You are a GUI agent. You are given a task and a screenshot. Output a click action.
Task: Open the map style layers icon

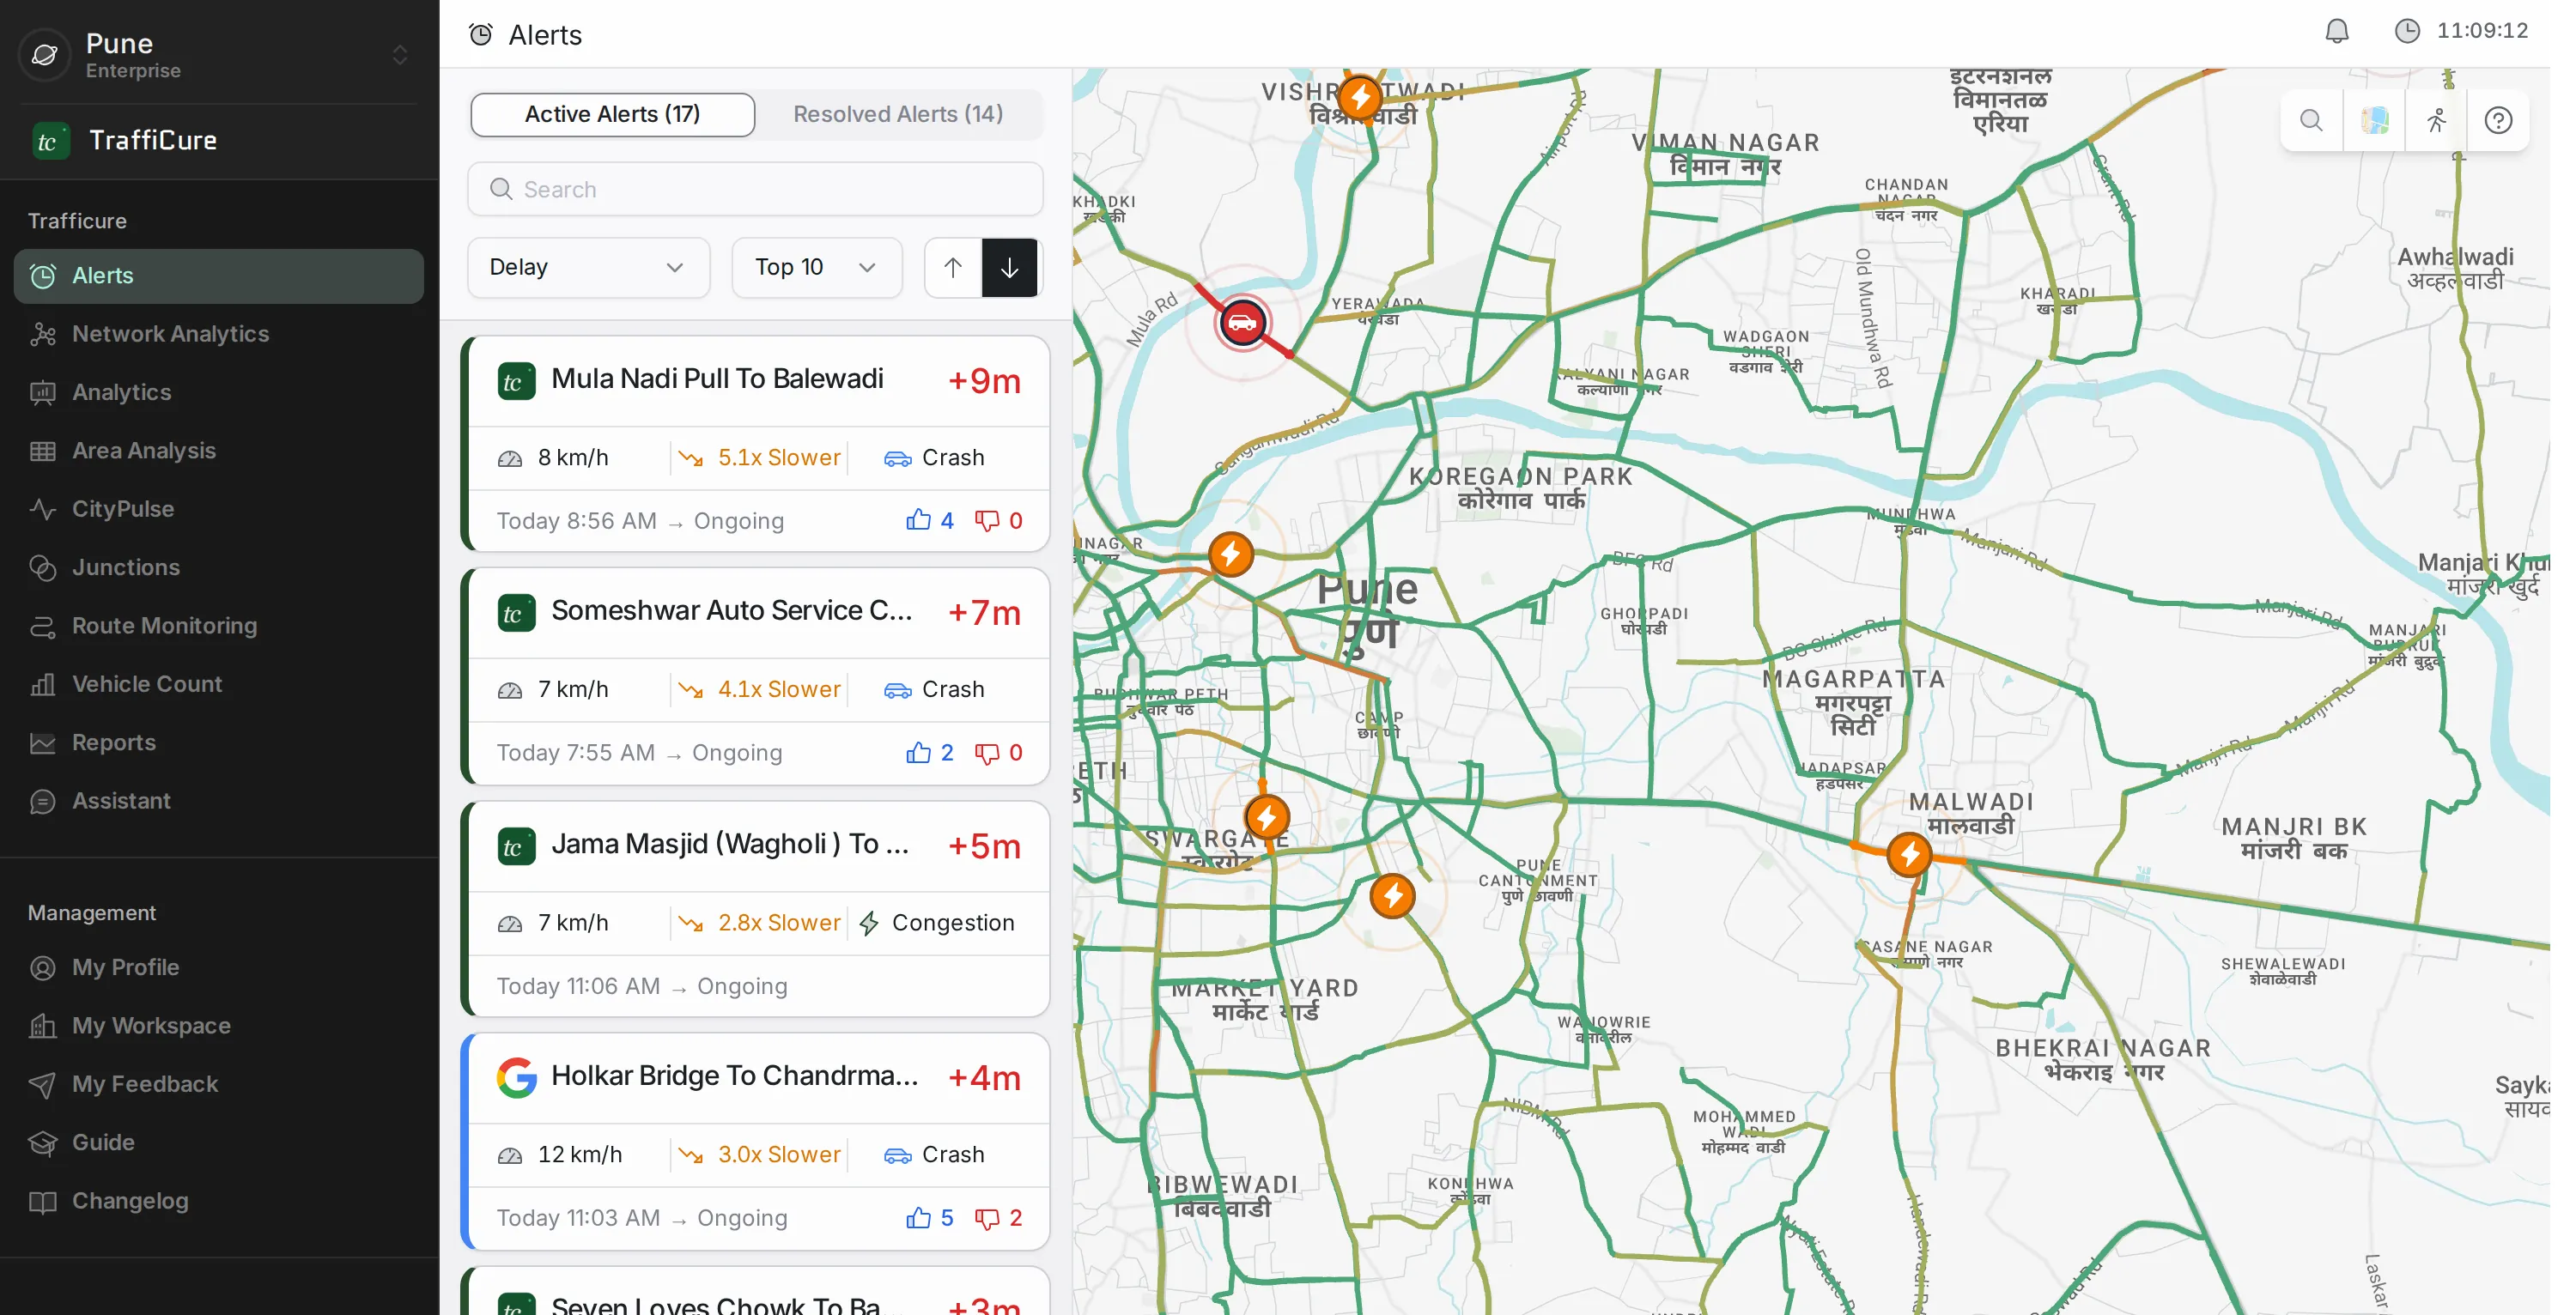point(2374,121)
